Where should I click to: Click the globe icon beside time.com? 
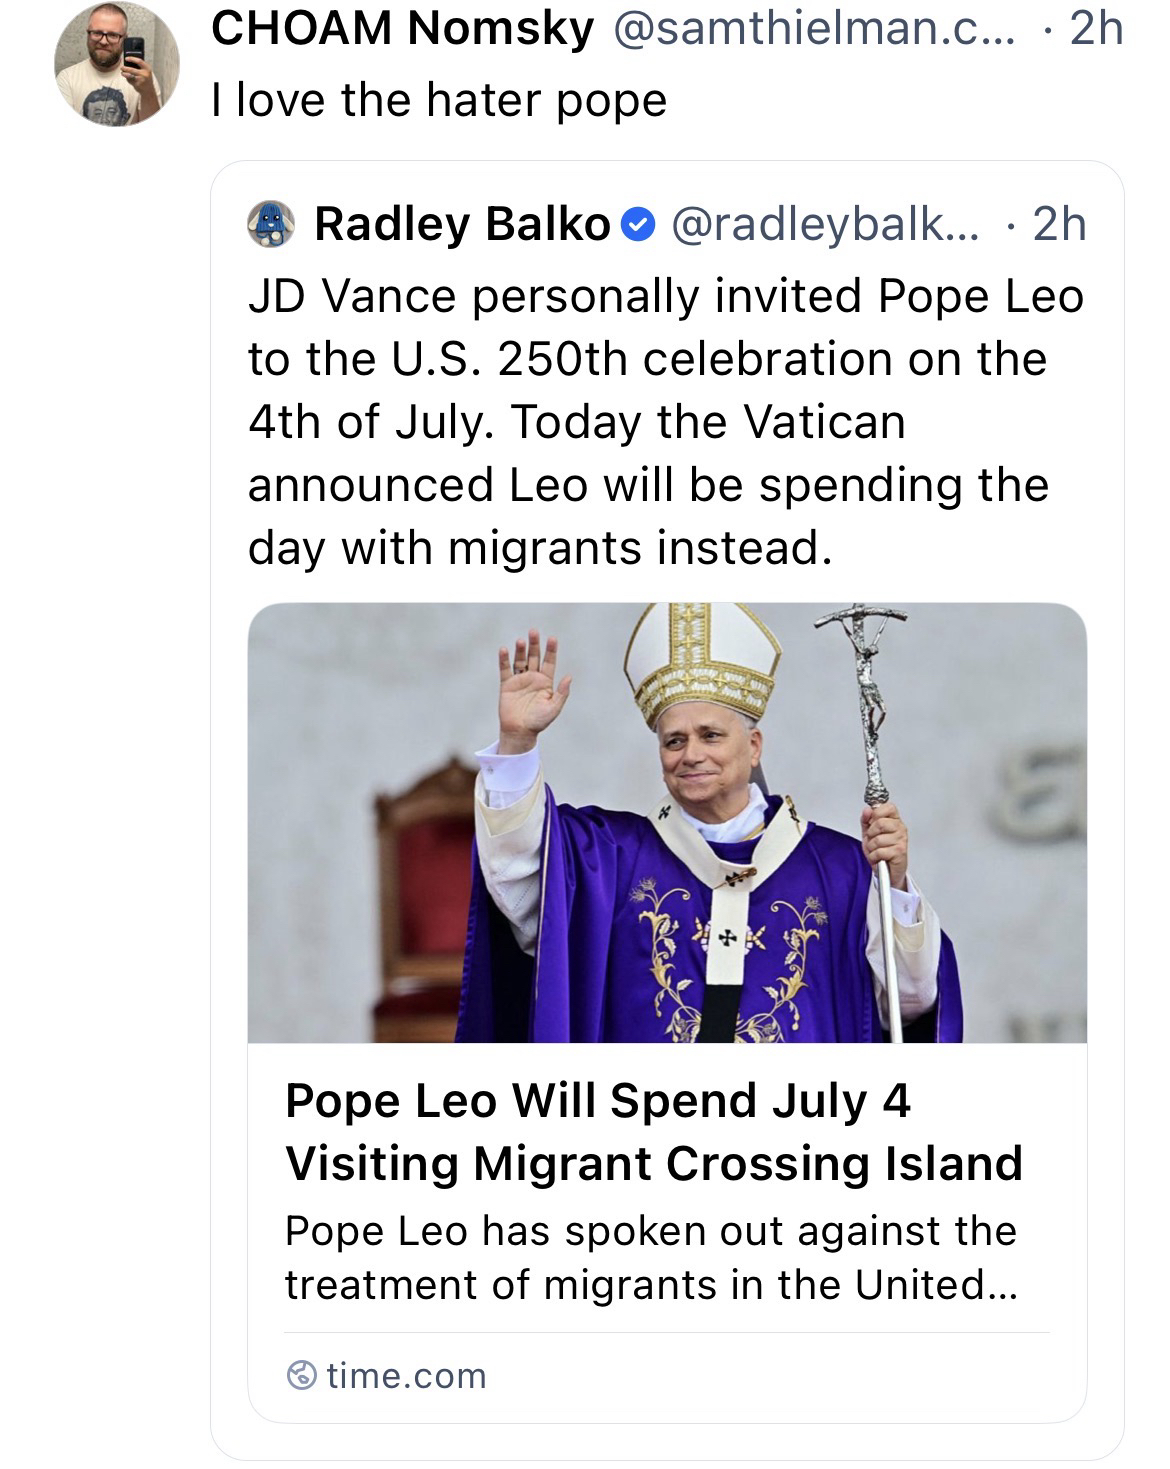(301, 1376)
